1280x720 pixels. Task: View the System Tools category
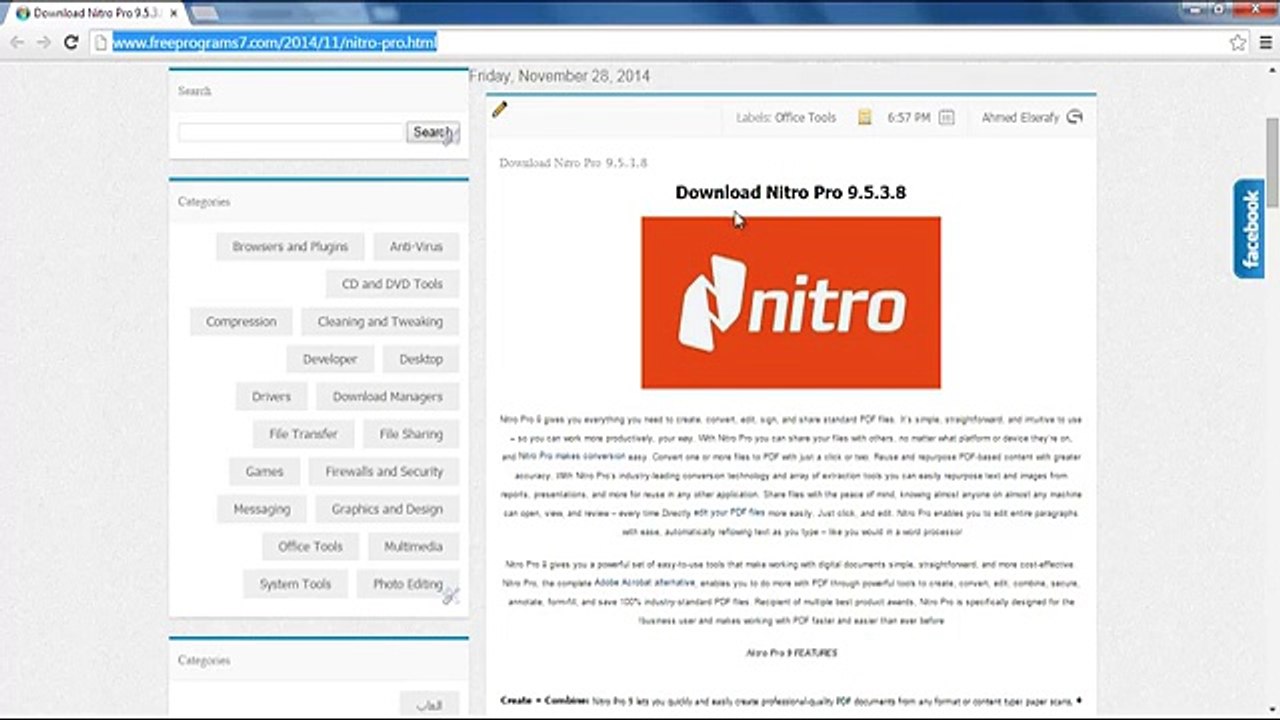coord(295,584)
